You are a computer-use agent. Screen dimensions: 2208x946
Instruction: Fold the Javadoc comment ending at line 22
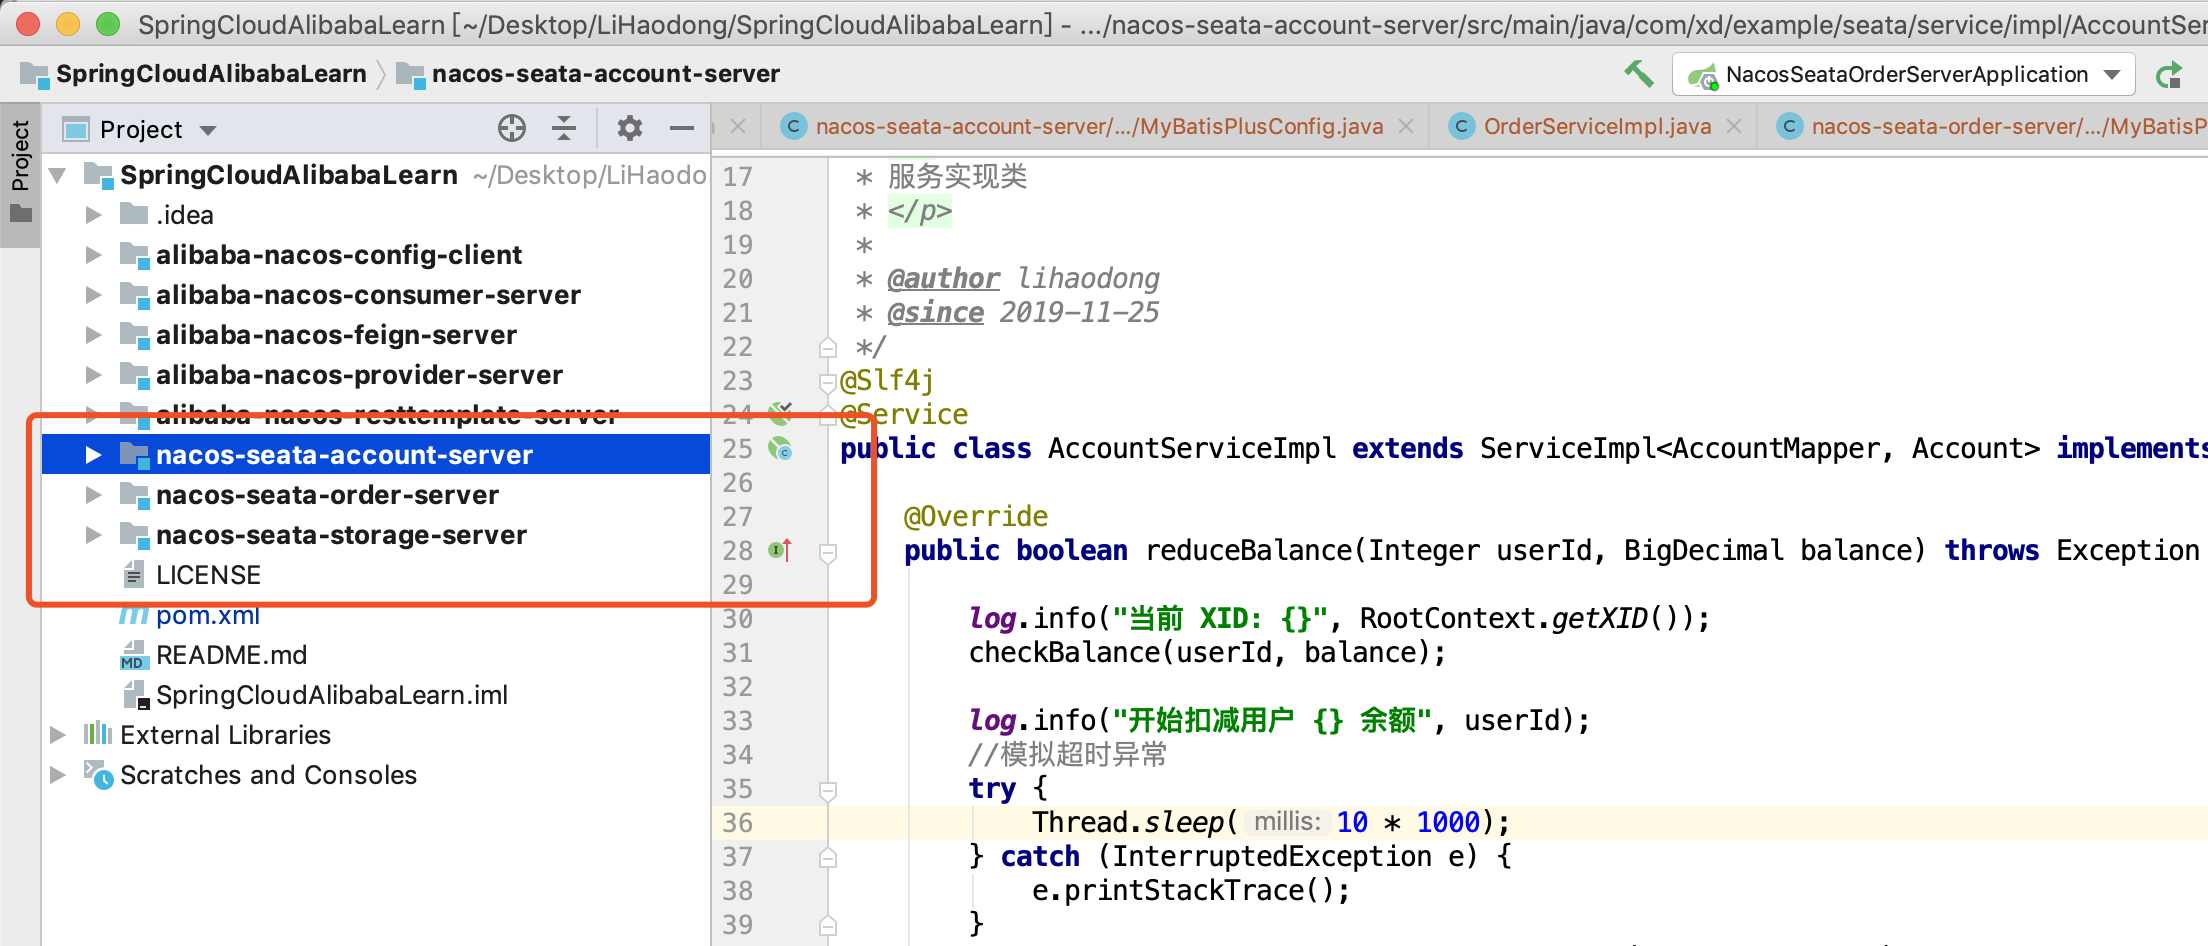[827, 347]
